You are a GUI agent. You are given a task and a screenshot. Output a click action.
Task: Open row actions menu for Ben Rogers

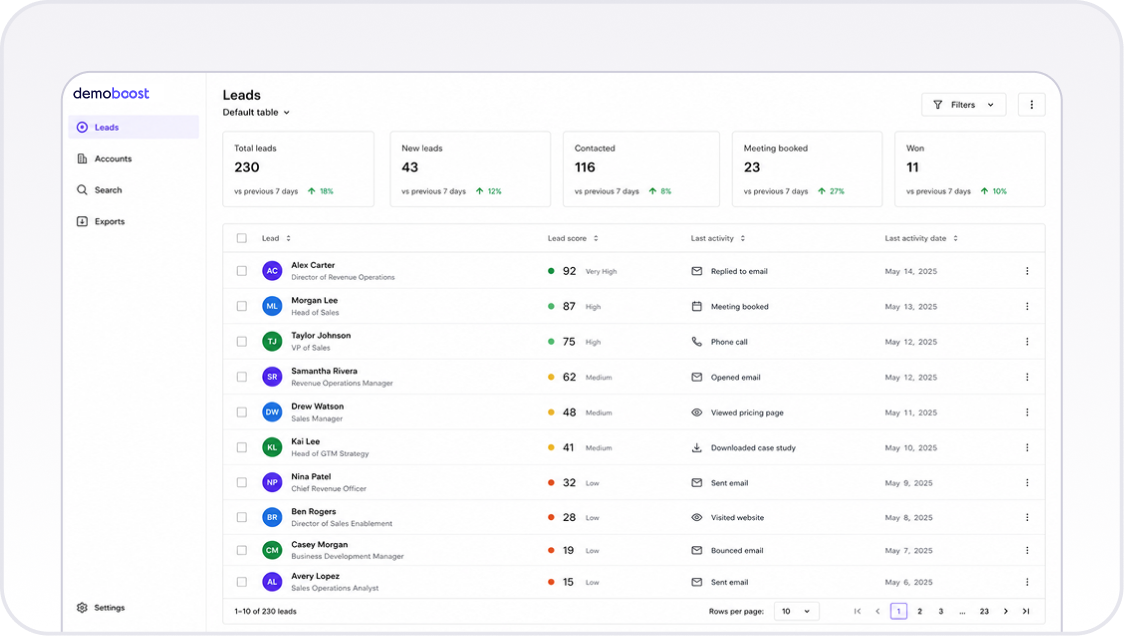tap(1027, 517)
